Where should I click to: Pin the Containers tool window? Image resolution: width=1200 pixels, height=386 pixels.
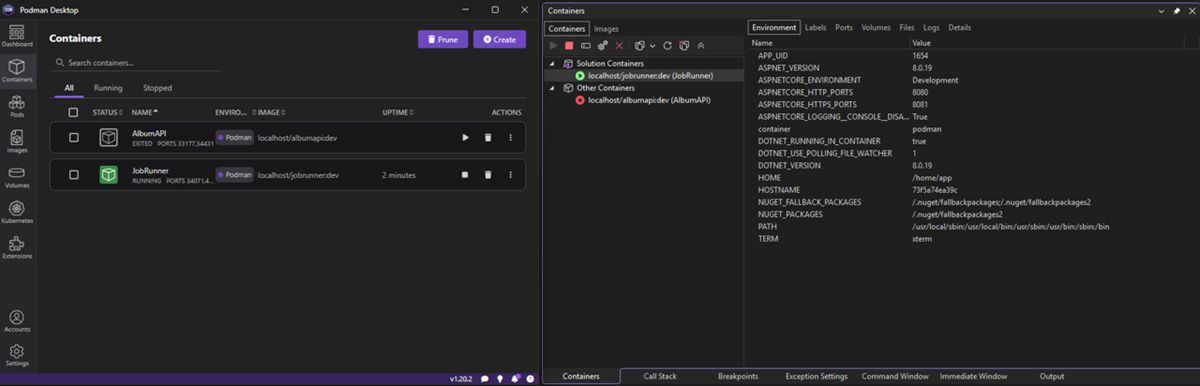pyautogui.click(x=1176, y=10)
